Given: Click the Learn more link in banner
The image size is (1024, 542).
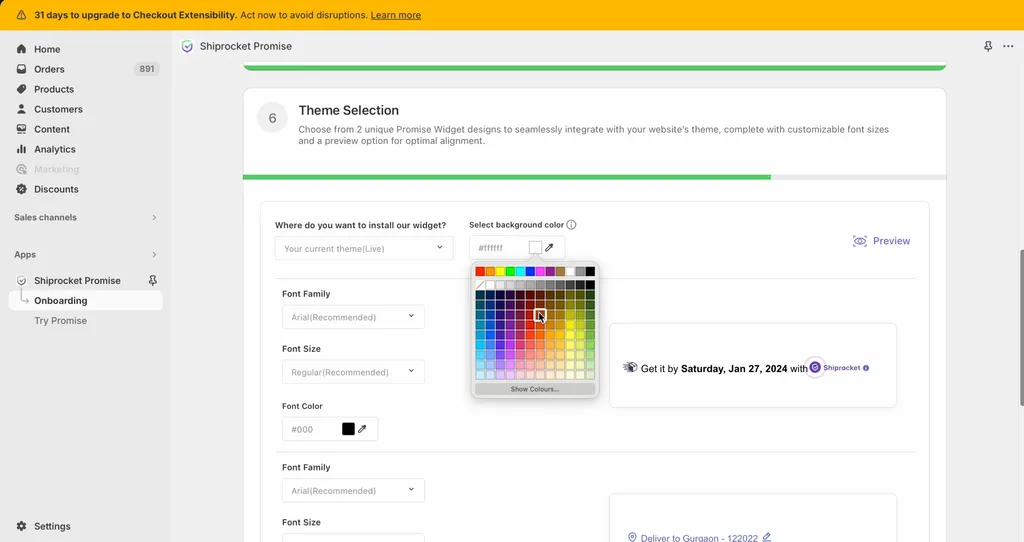Looking at the screenshot, I should [395, 15].
